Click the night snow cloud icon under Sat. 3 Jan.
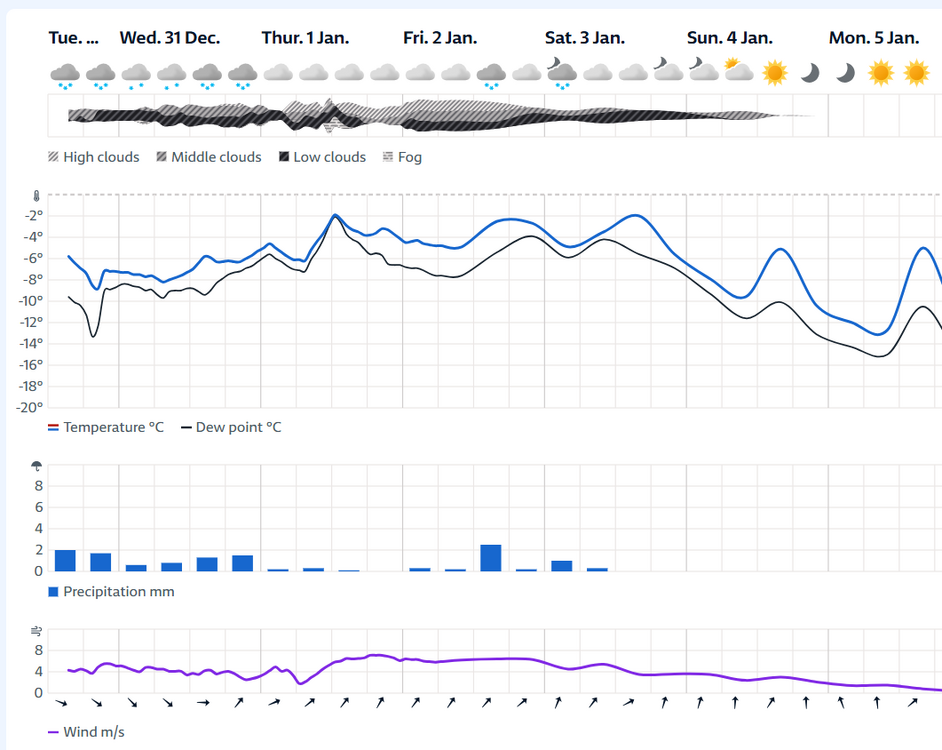Image resolution: width=942 pixels, height=750 pixels. [561, 72]
